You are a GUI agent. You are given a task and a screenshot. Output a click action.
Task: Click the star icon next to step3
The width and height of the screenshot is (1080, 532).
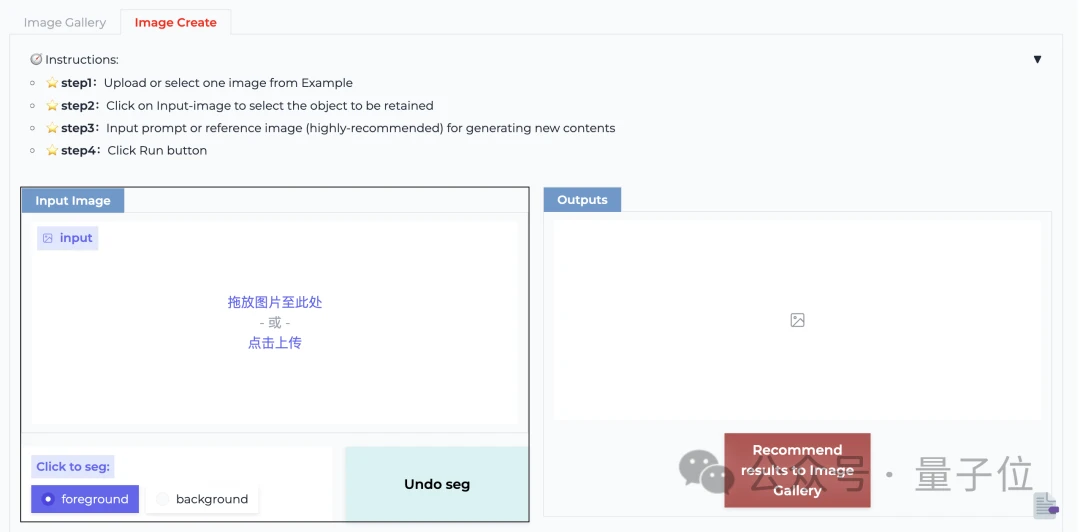coord(52,128)
